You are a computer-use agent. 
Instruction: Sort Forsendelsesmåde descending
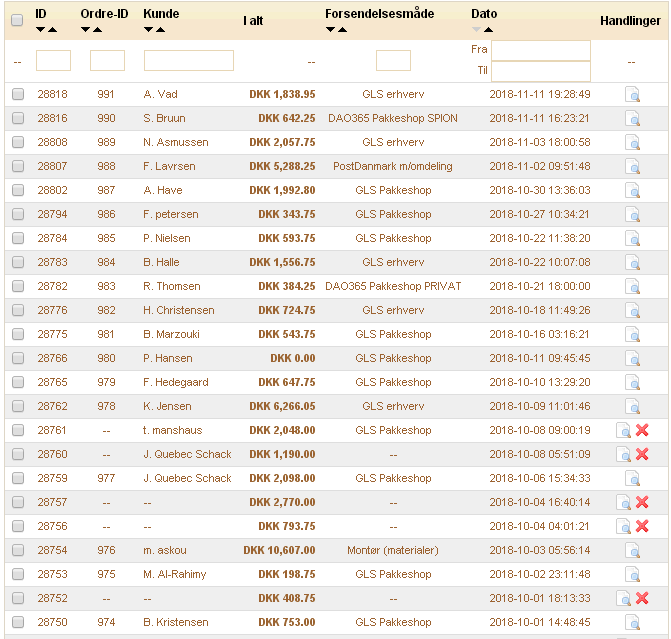click(x=330, y=30)
